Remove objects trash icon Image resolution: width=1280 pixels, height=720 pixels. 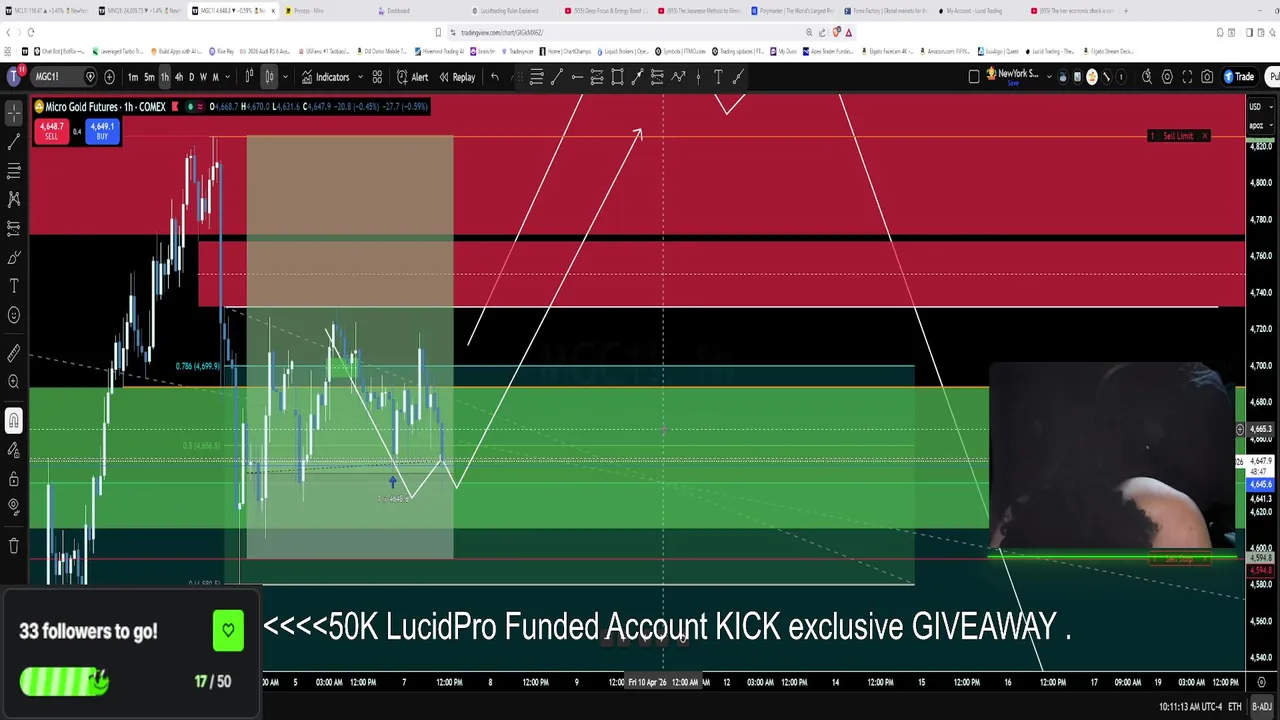14,546
